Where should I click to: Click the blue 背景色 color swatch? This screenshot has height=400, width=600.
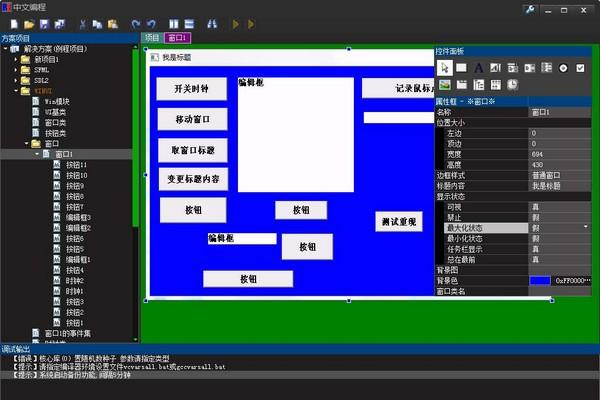point(540,281)
